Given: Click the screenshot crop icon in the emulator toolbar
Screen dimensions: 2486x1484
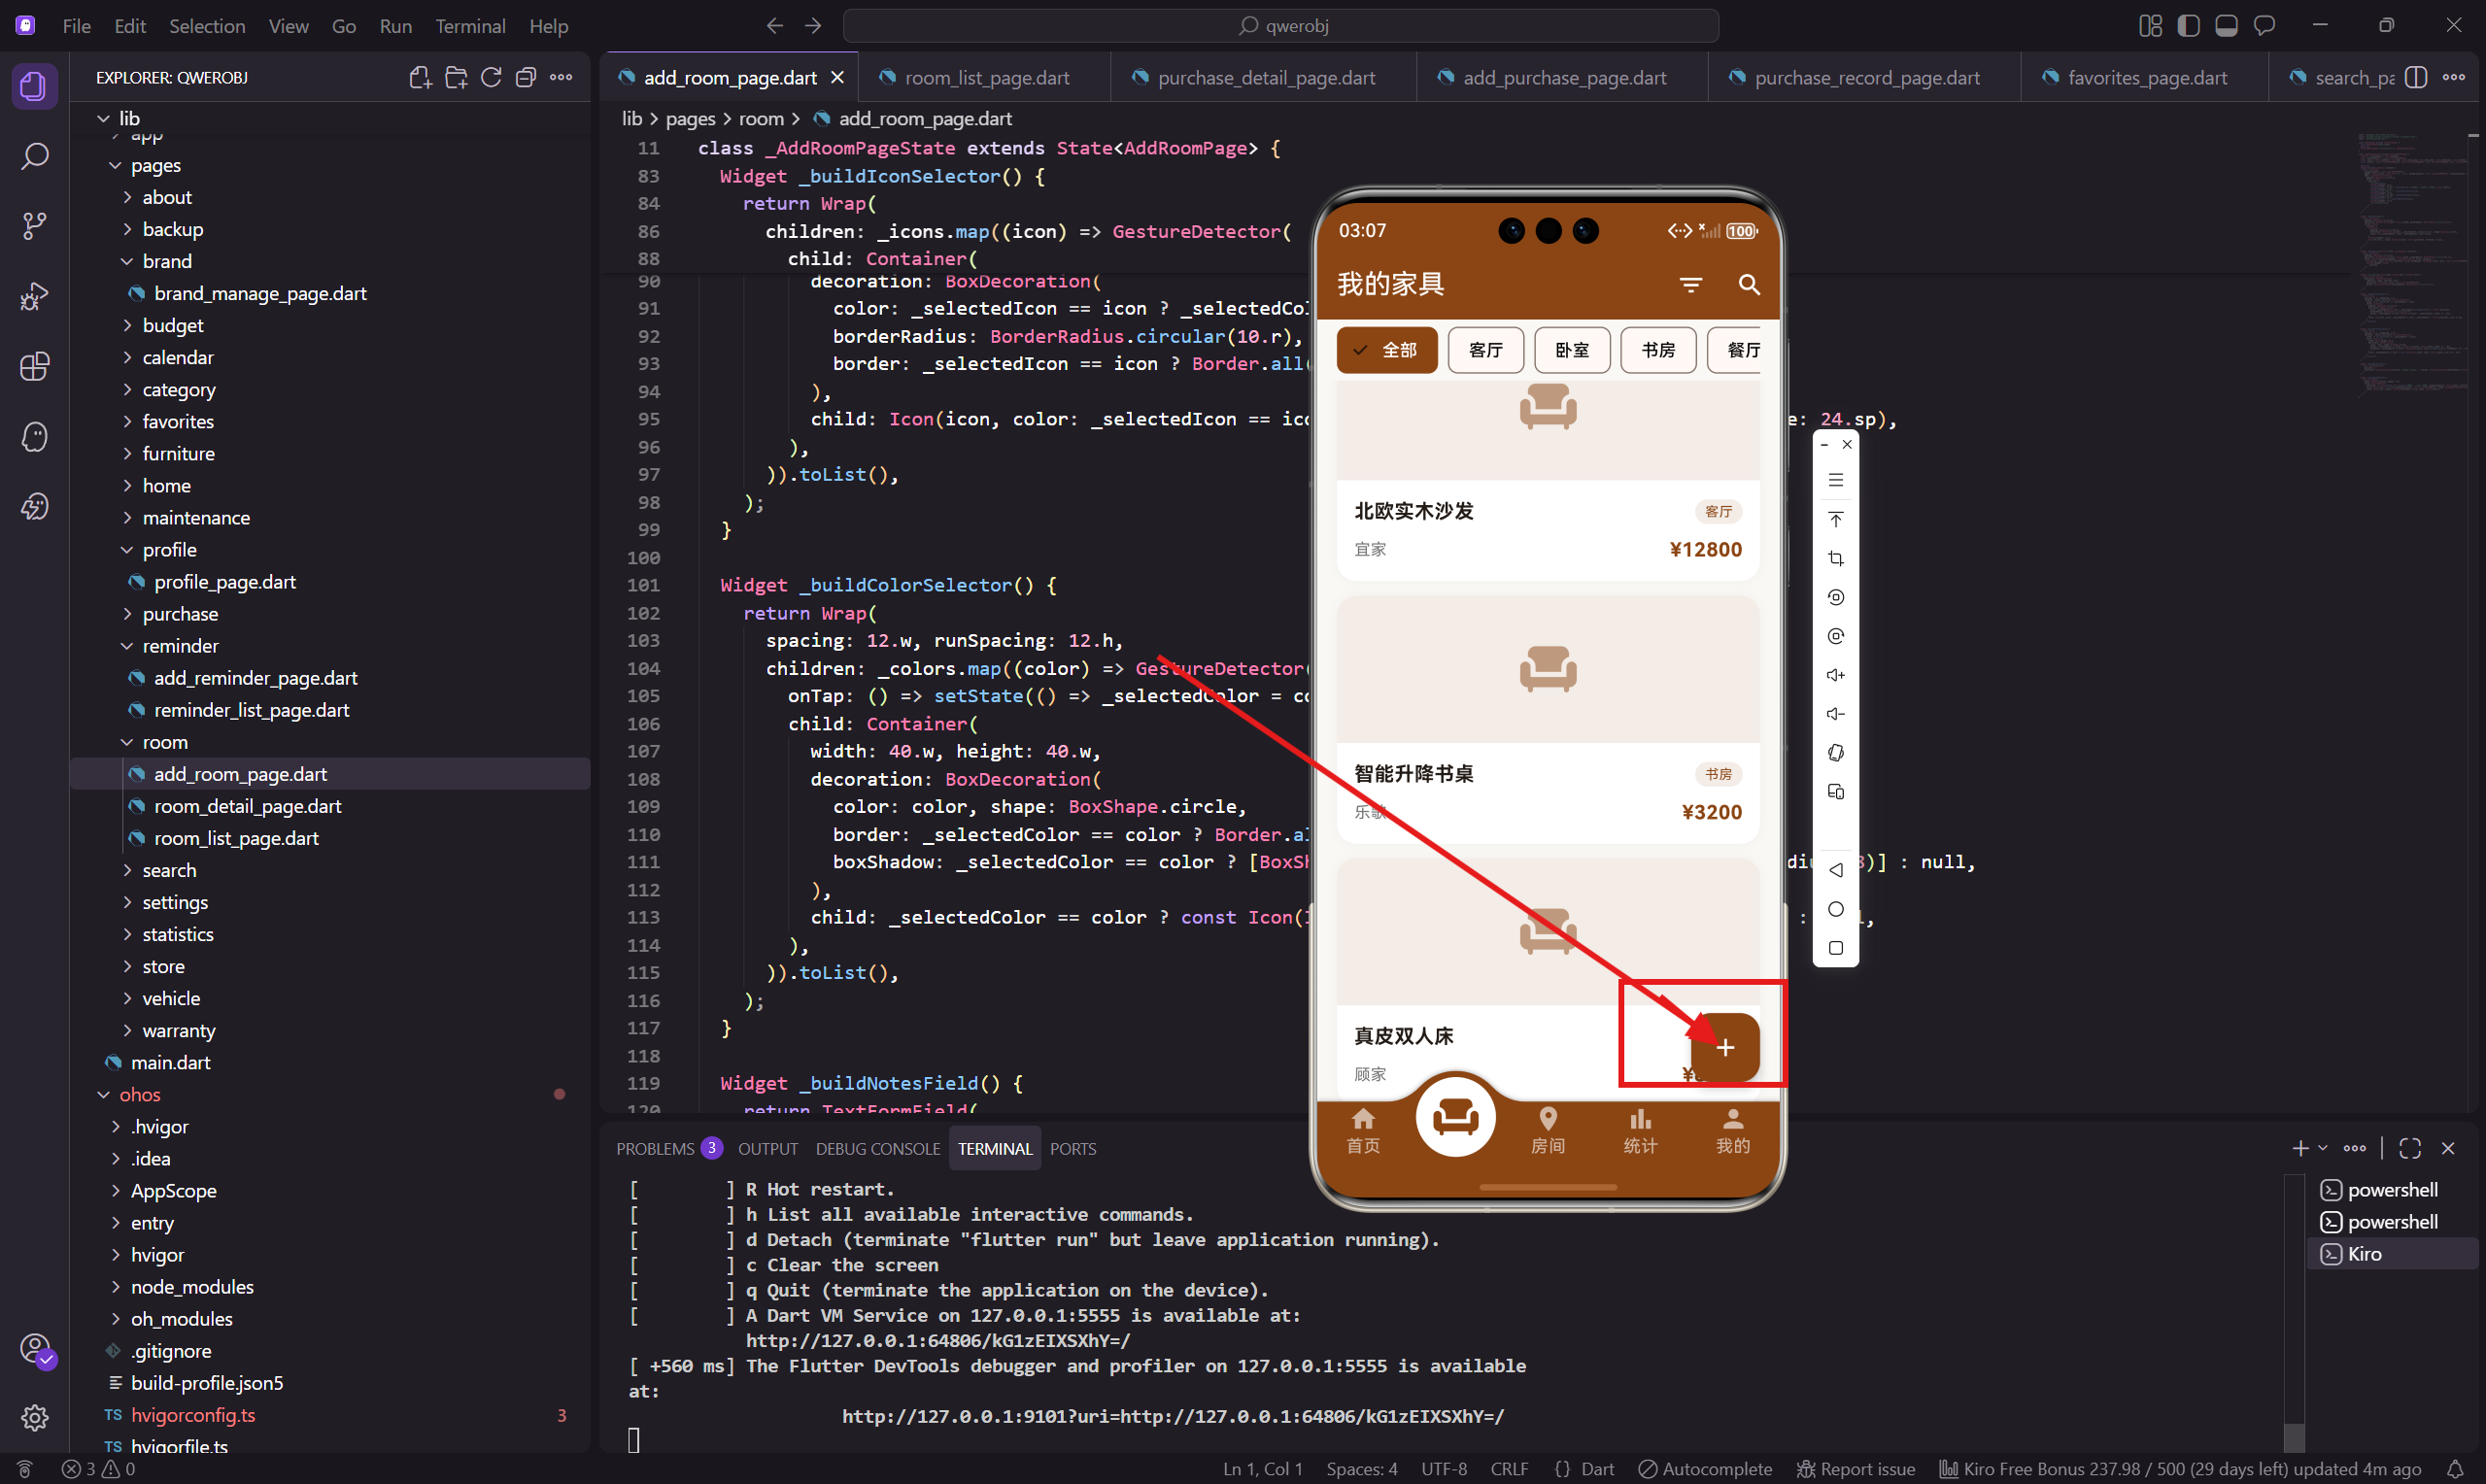Looking at the screenshot, I should coord(1836,558).
